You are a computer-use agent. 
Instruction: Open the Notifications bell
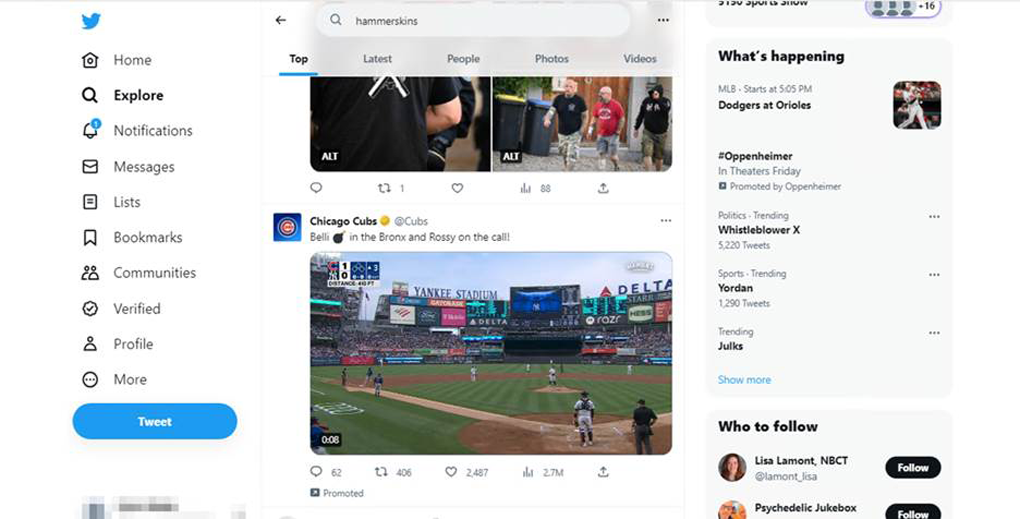[90, 131]
